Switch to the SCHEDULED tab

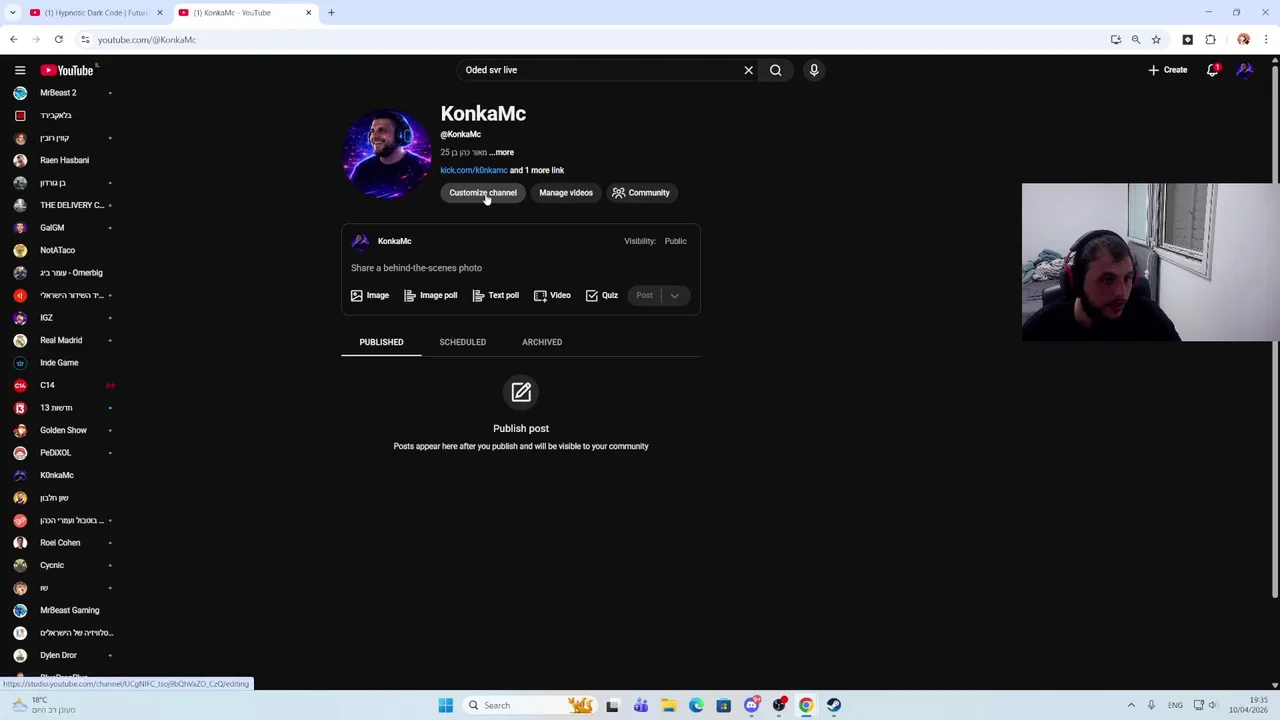462,342
